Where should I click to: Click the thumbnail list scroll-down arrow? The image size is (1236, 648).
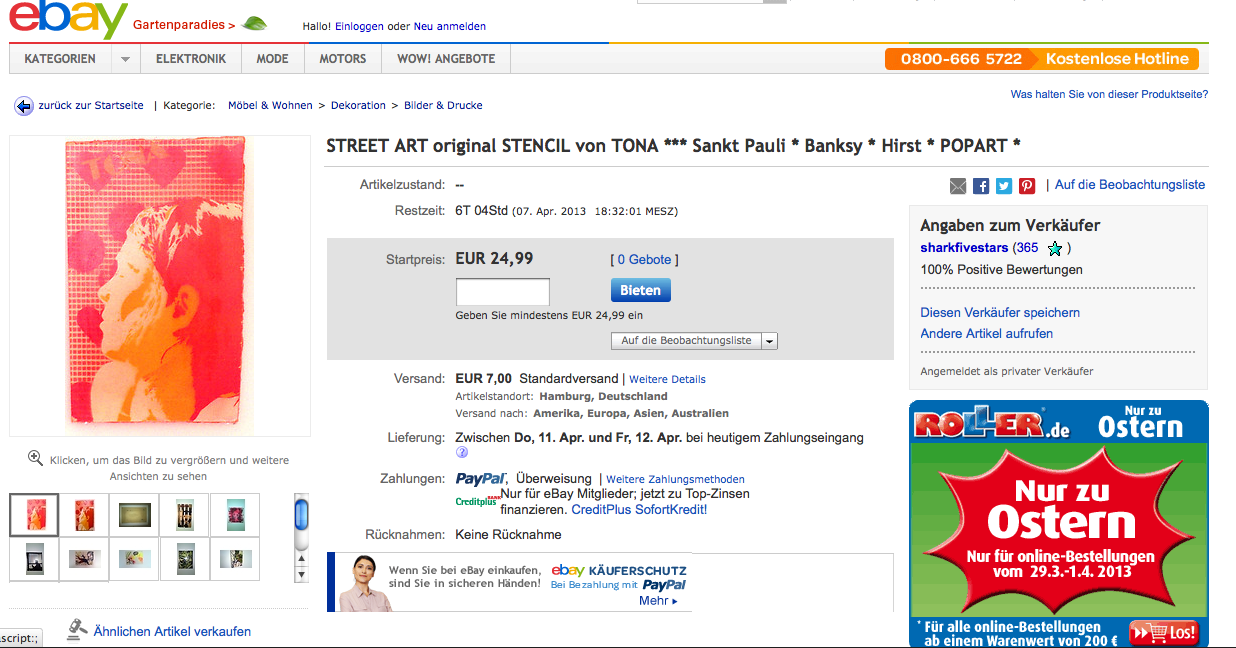(x=302, y=574)
